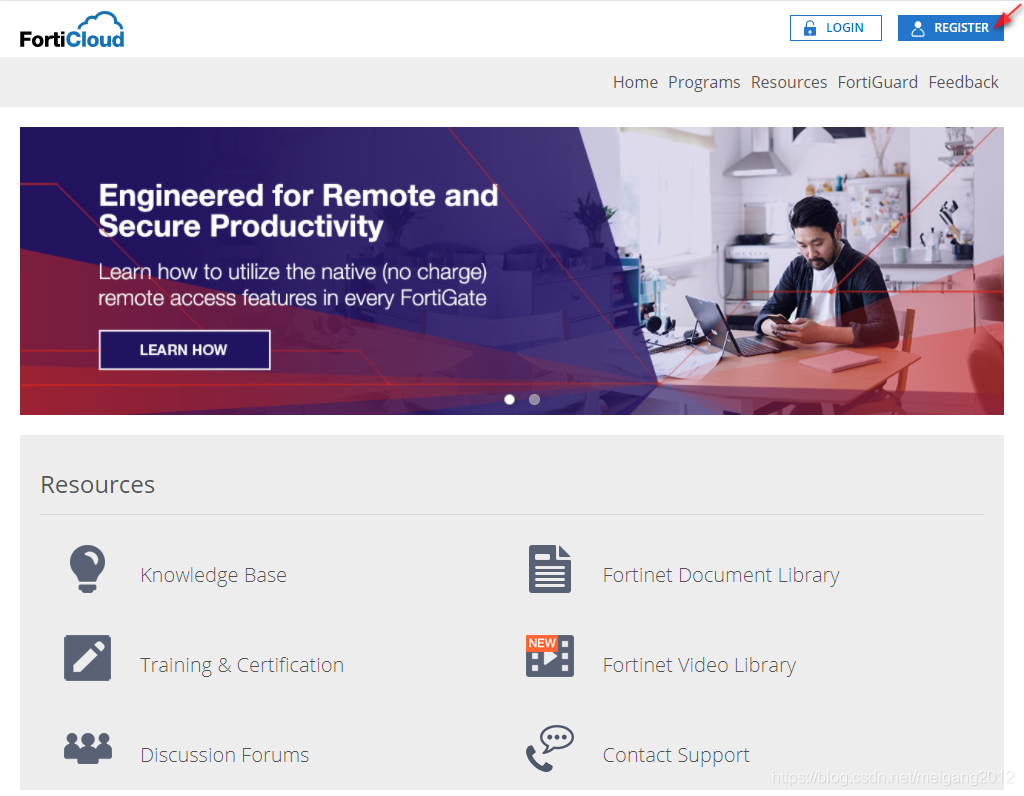The image size is (1024, 796).
Task: Open the Knowledge Base link
Action: [x=213, y=575]
